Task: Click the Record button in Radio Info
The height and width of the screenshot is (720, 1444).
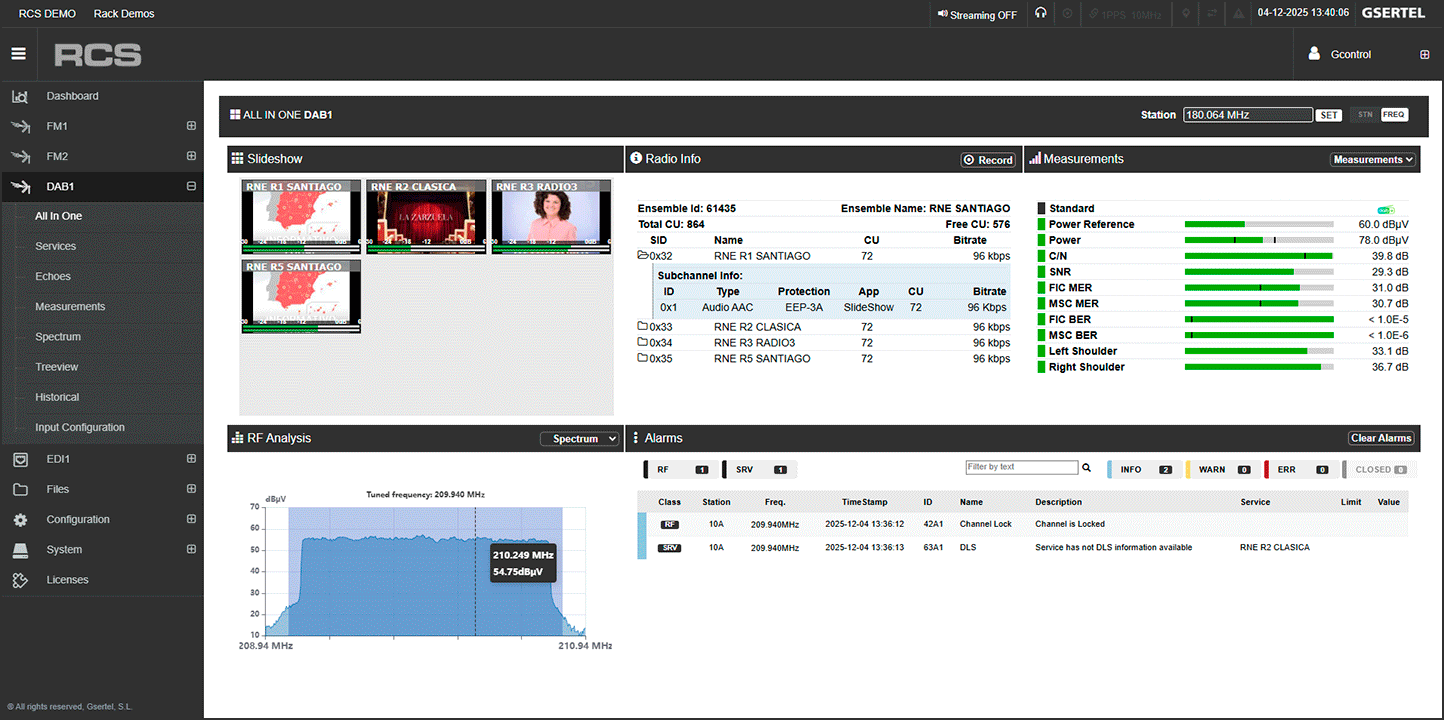Action: coord(988,160)
